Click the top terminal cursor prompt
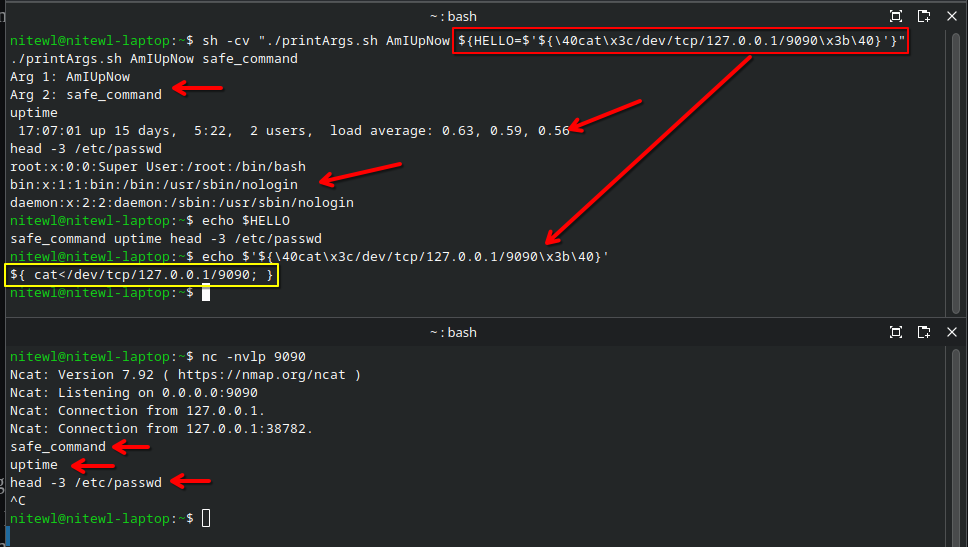 (206, 293)
